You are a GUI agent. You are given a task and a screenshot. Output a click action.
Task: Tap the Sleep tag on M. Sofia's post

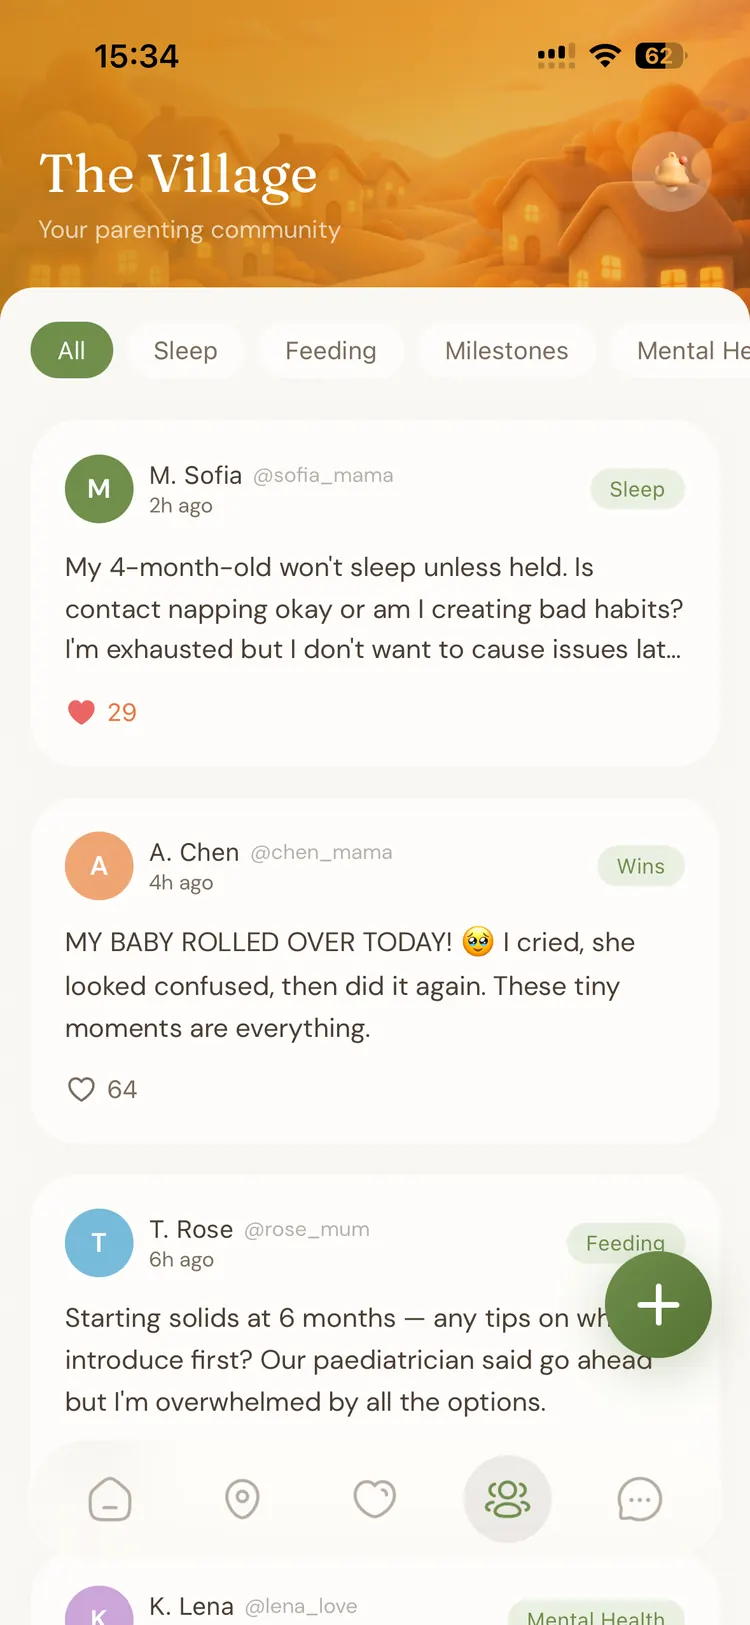coord(637,489)
